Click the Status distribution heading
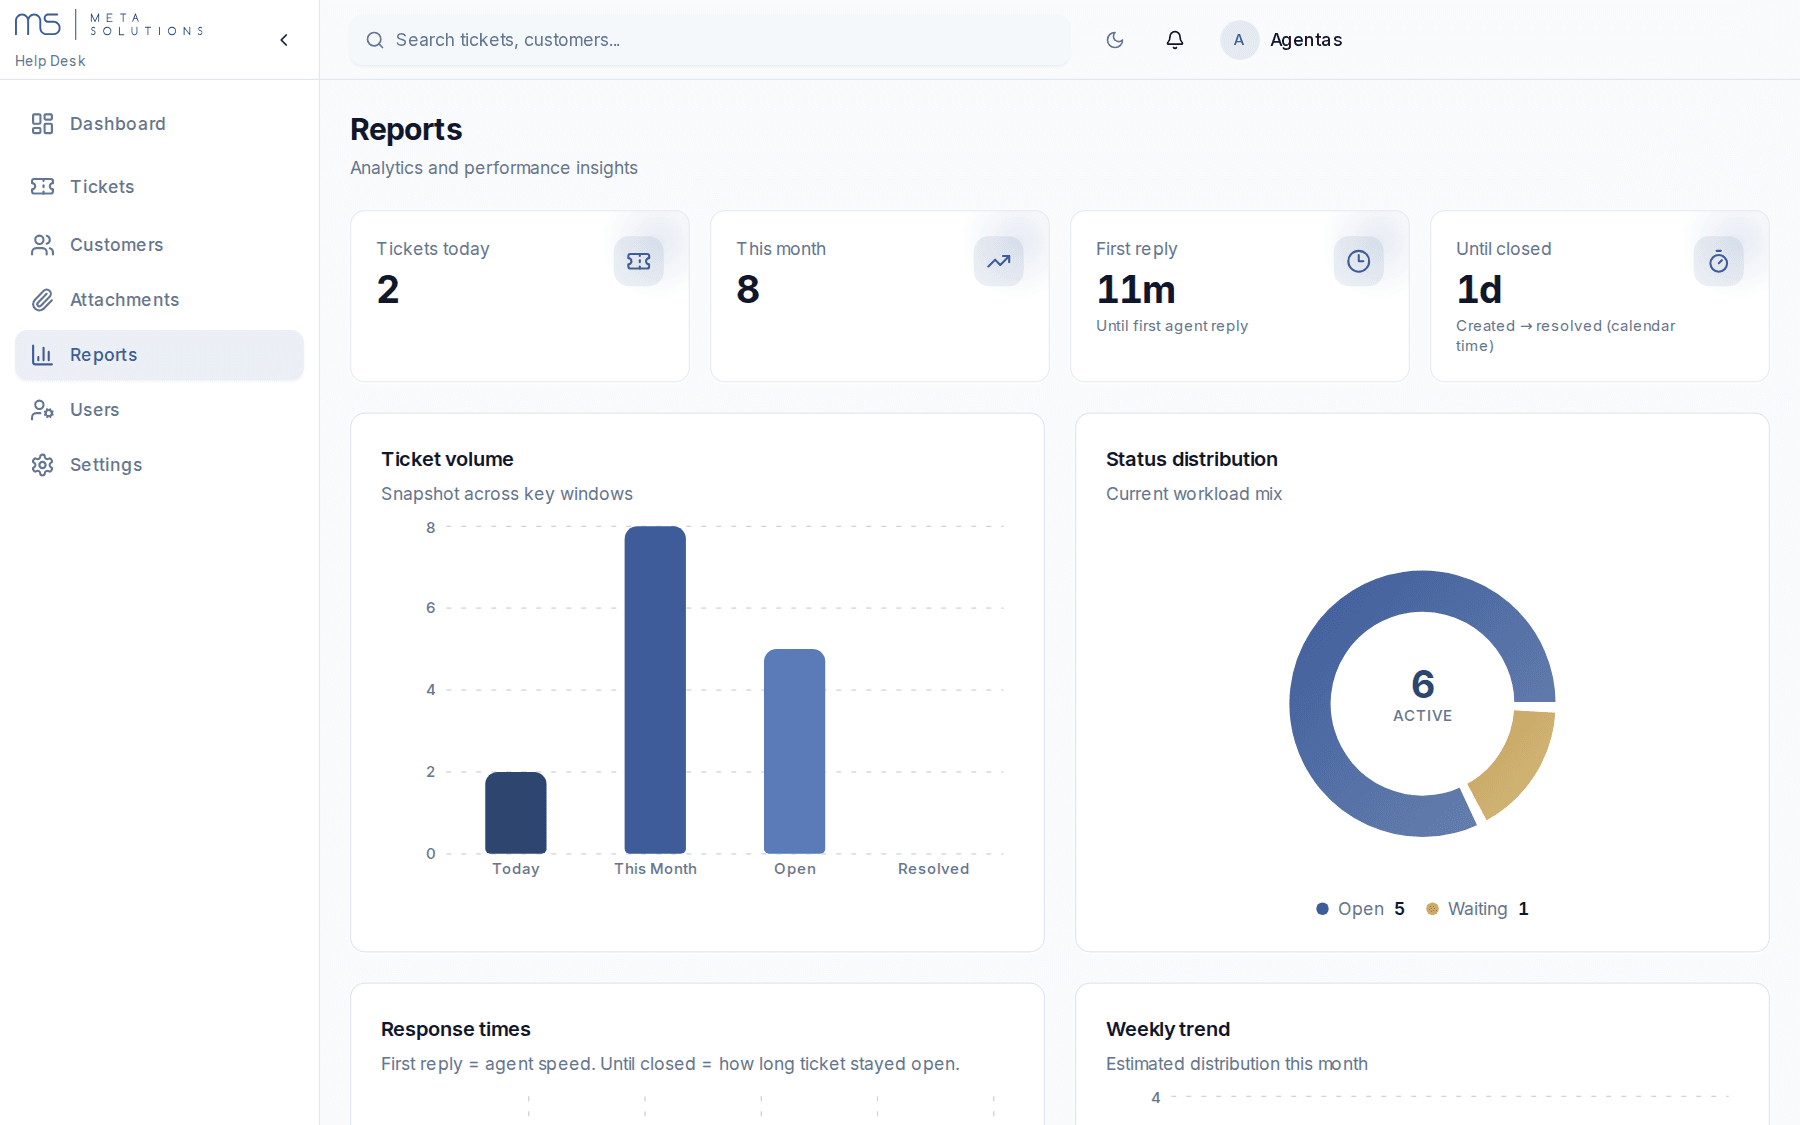 click(x=1192, y=459)
